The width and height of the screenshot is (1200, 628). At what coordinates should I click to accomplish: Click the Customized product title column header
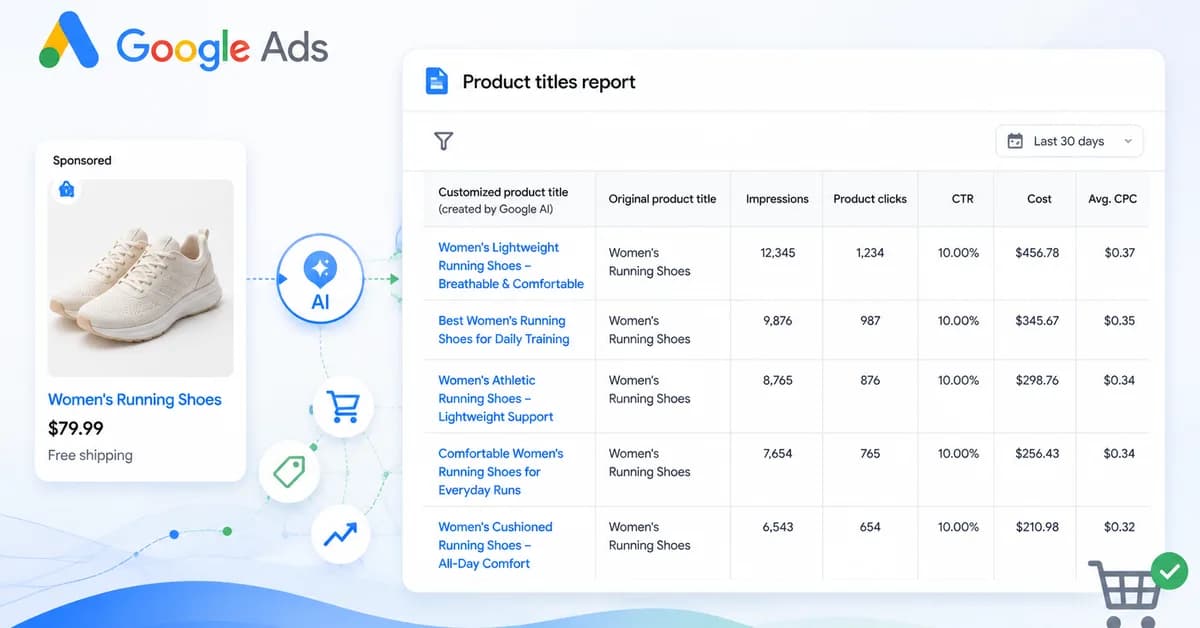click(503, 200)
